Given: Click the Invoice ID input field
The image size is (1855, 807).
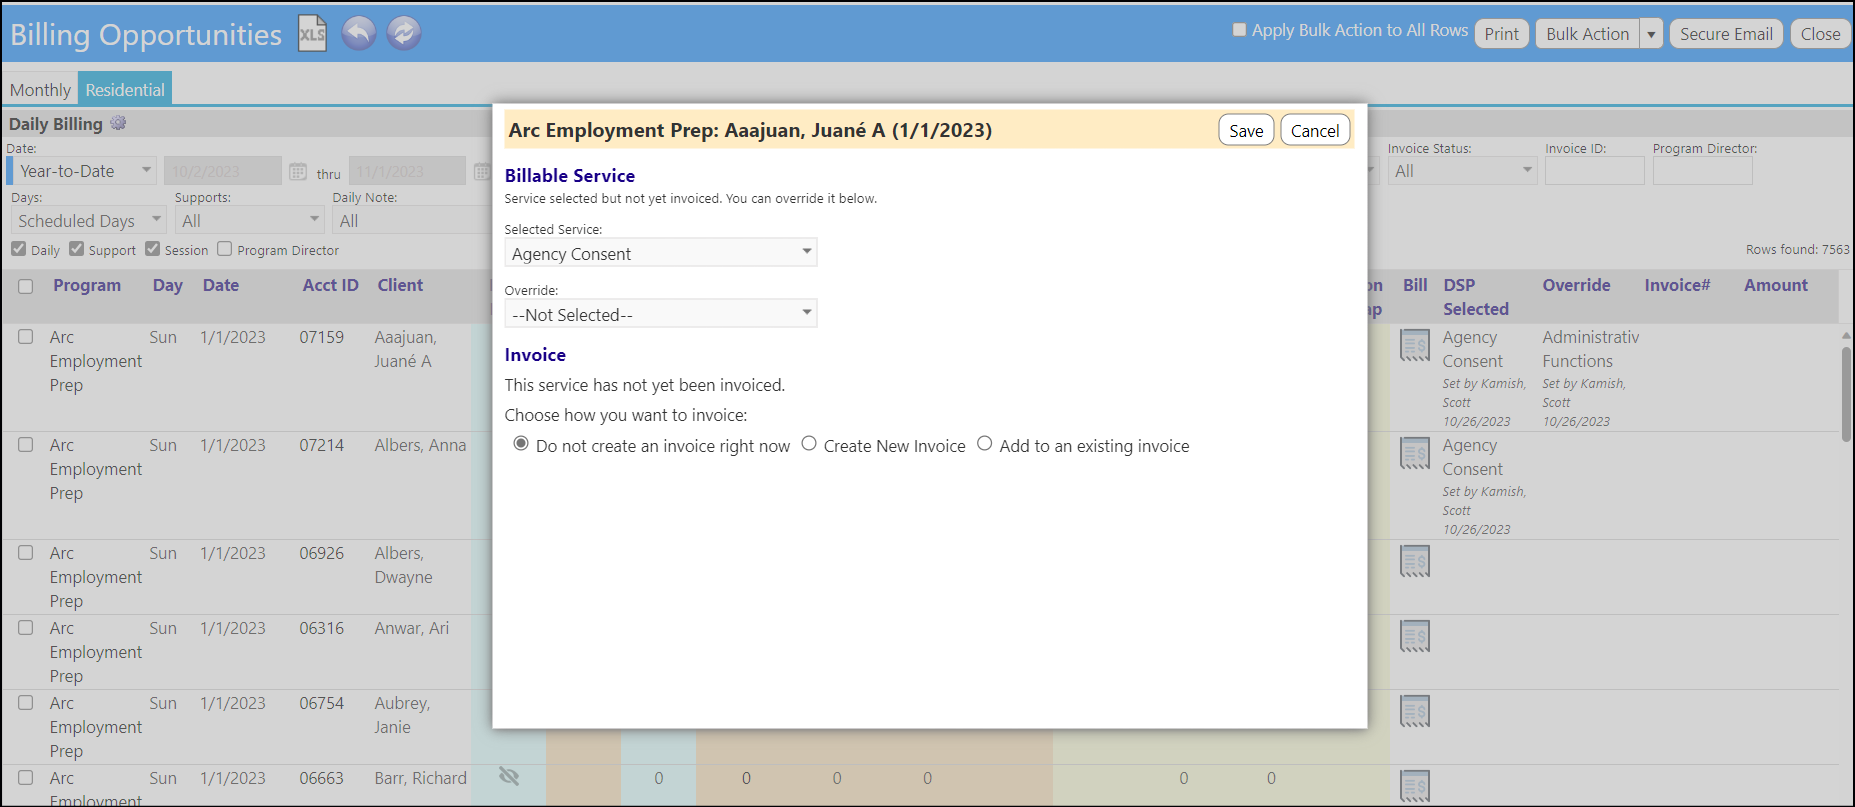Looking at the screenshot, I should click(x=1594, y=171).
